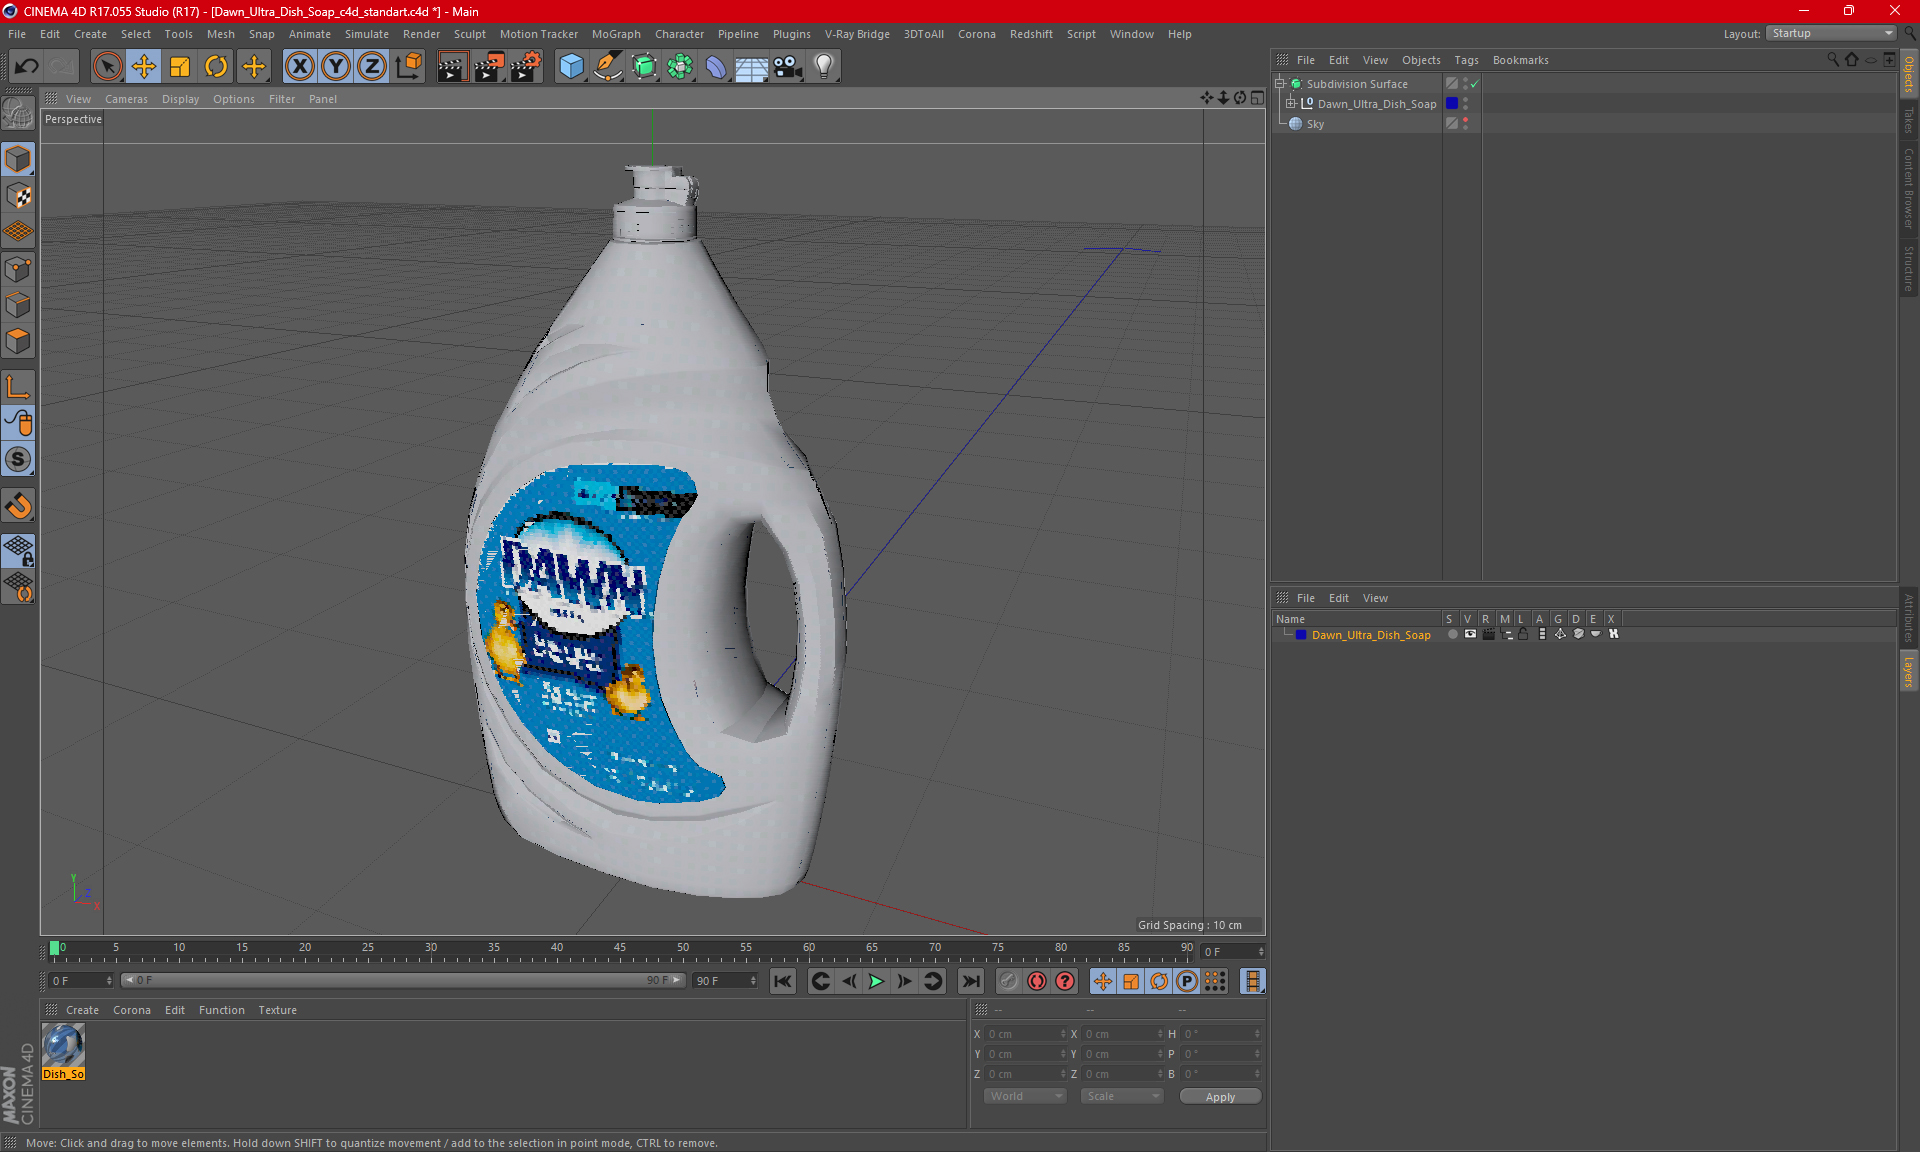The height and width of the screenshot is (1152, 1920).
Task: Click X position input field
Action: coord(1026,1034)
